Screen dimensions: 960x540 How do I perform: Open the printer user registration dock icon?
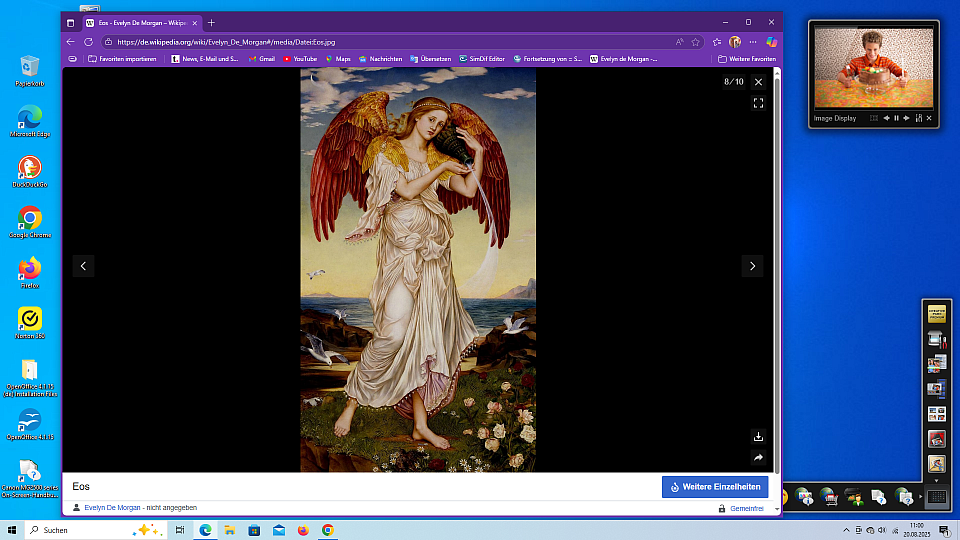[853, 497]
